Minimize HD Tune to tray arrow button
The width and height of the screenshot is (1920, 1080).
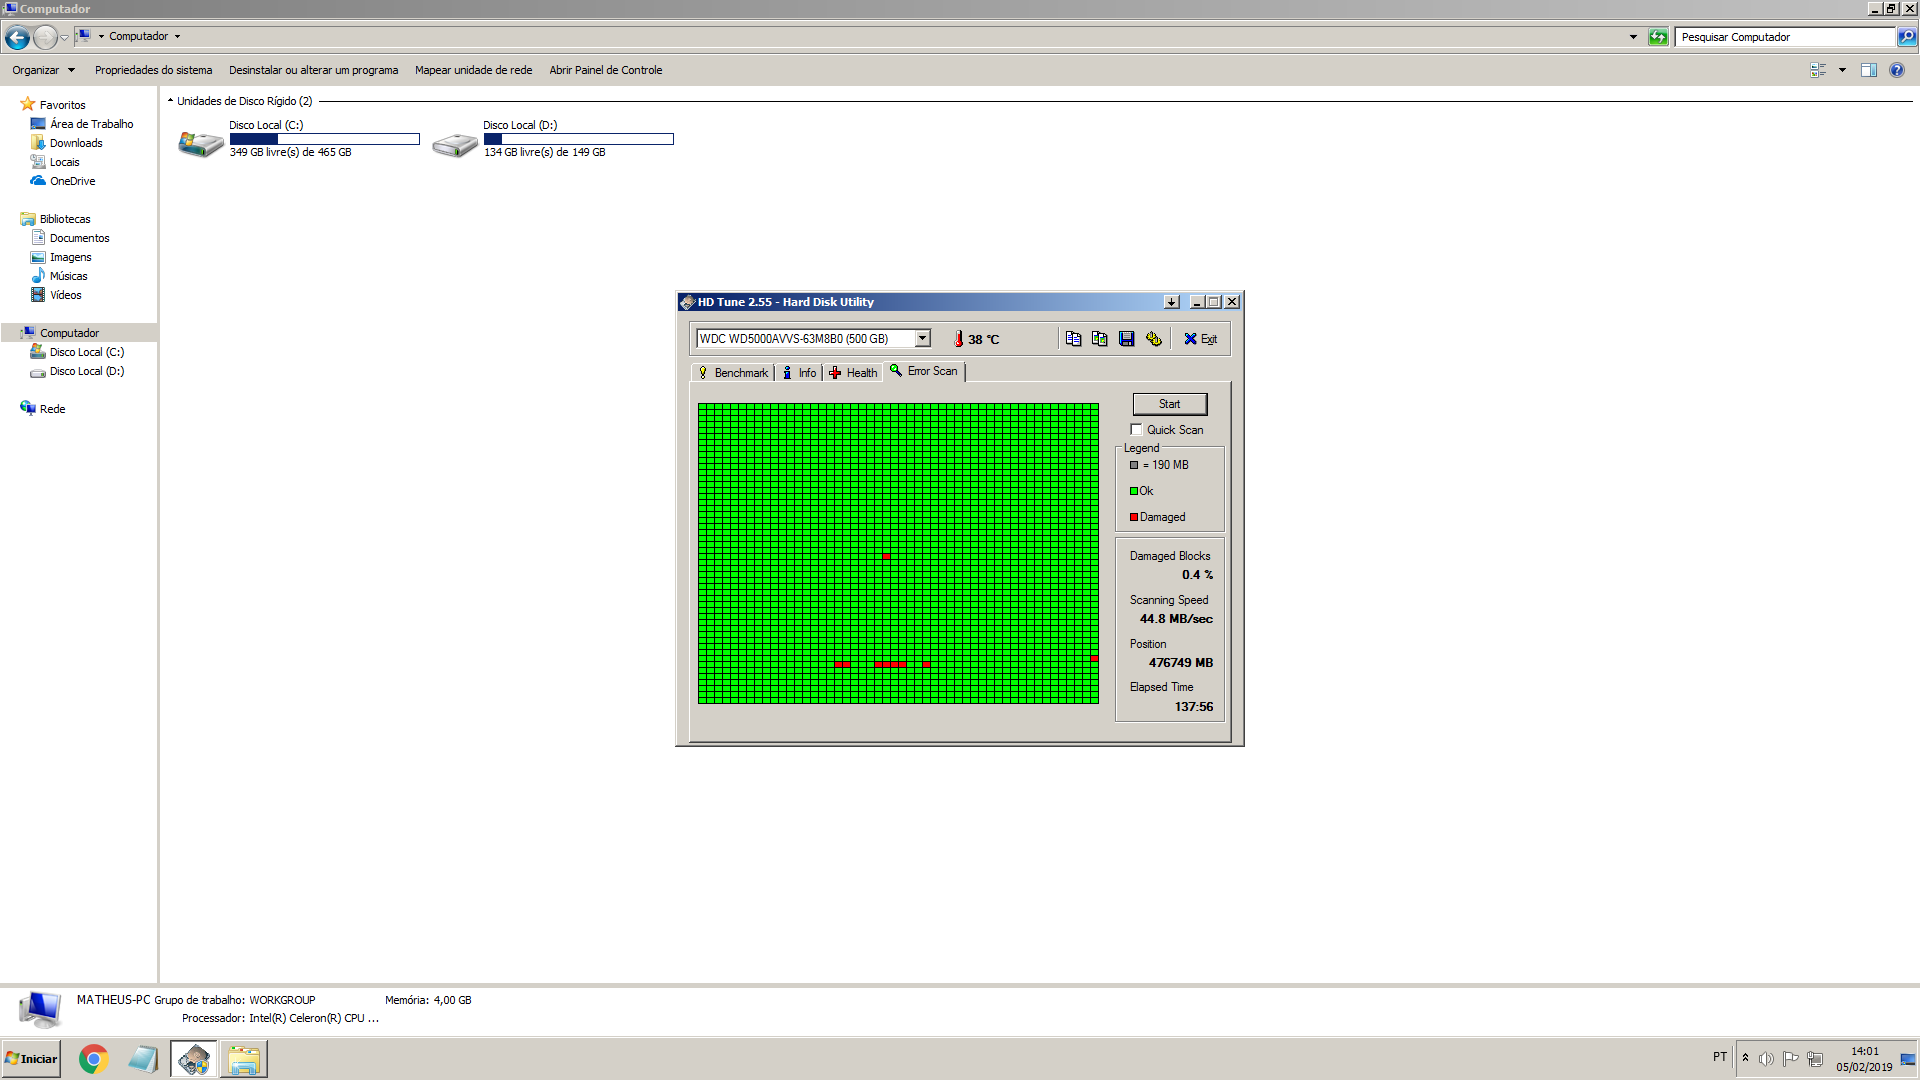pyautogui.click(x=1171, y=302)
